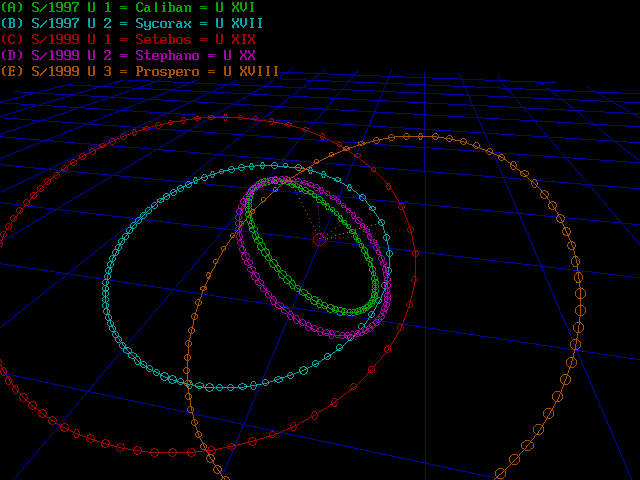Click the red central planet circle
Screen dimensions: 640x480
320,239
